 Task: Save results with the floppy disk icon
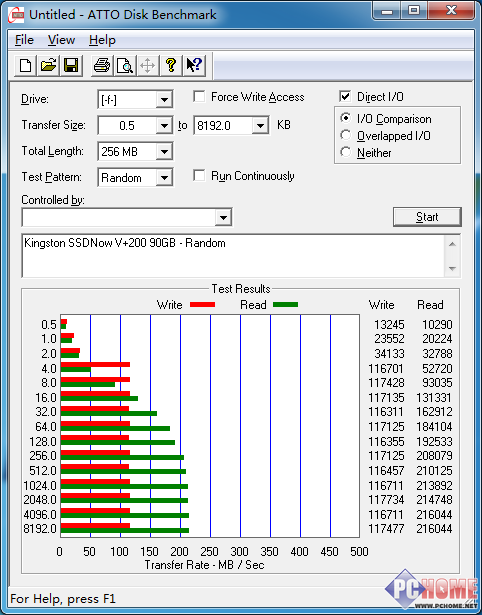(71, 65)
